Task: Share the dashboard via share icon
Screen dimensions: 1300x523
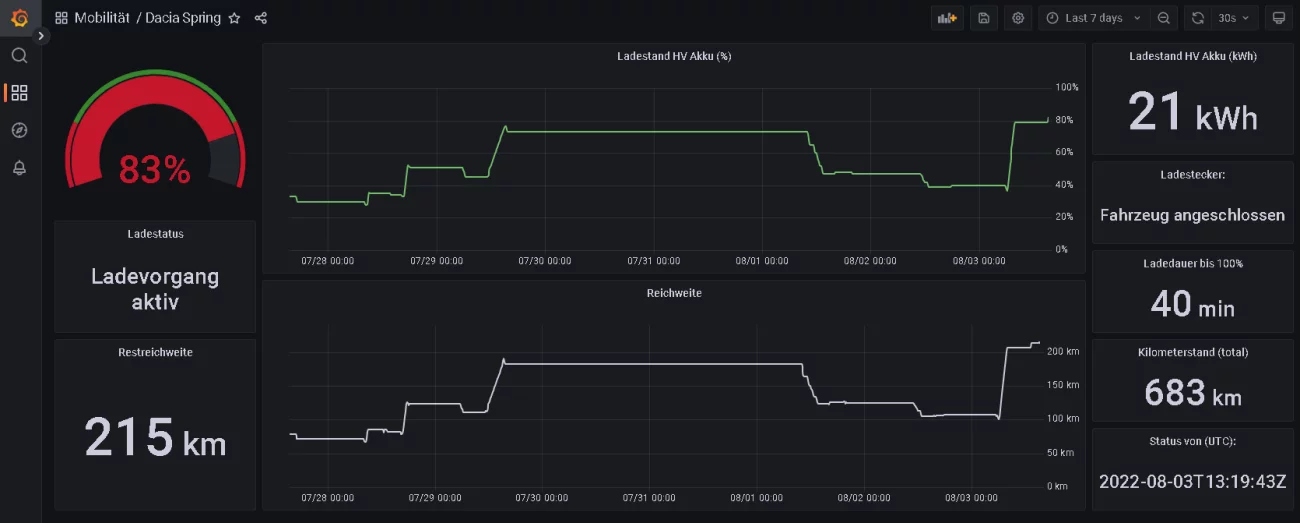Action: tap(261, 18)
